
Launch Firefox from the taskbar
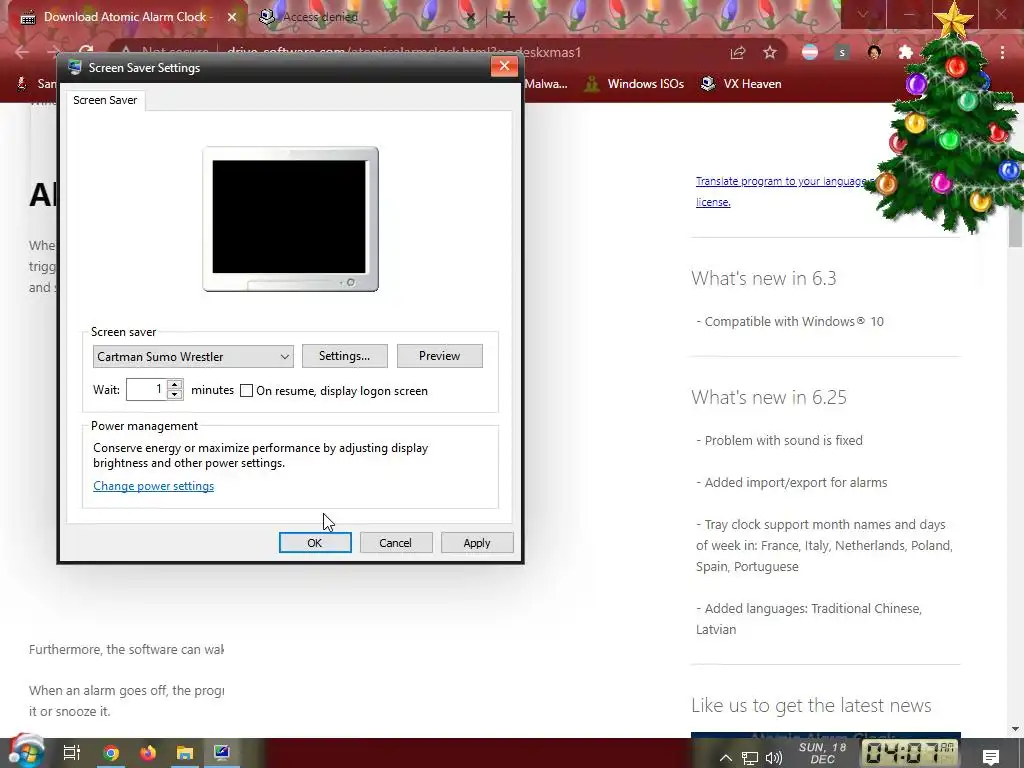(x=148, y=753)
